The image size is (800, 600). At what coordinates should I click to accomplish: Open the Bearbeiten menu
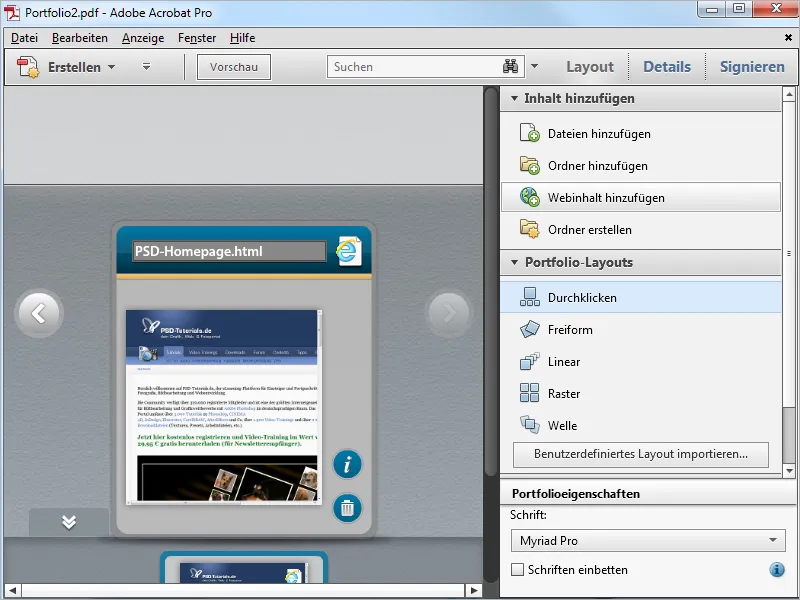80,38
